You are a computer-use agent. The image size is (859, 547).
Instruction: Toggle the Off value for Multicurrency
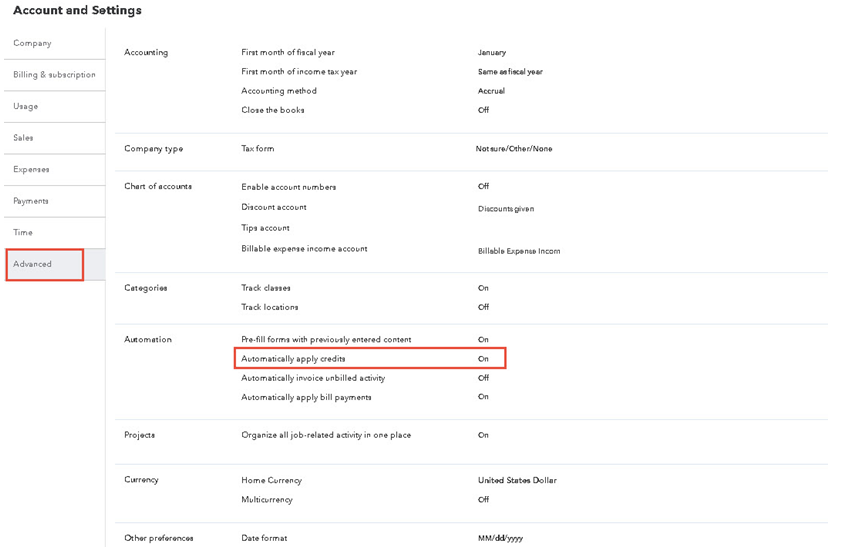(x=483, y=499)
